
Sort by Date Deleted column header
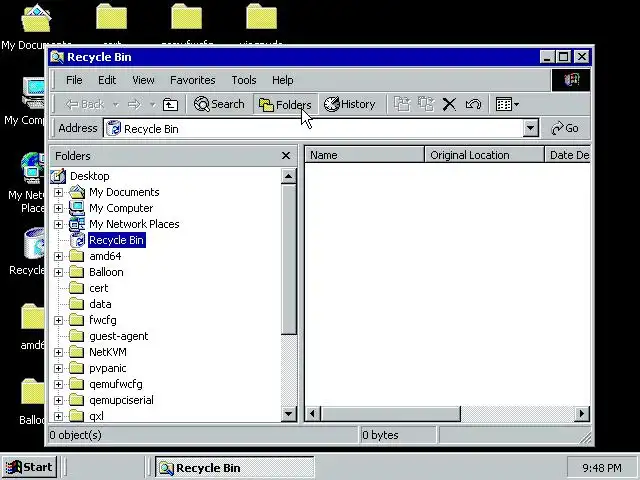coord(568,155)
